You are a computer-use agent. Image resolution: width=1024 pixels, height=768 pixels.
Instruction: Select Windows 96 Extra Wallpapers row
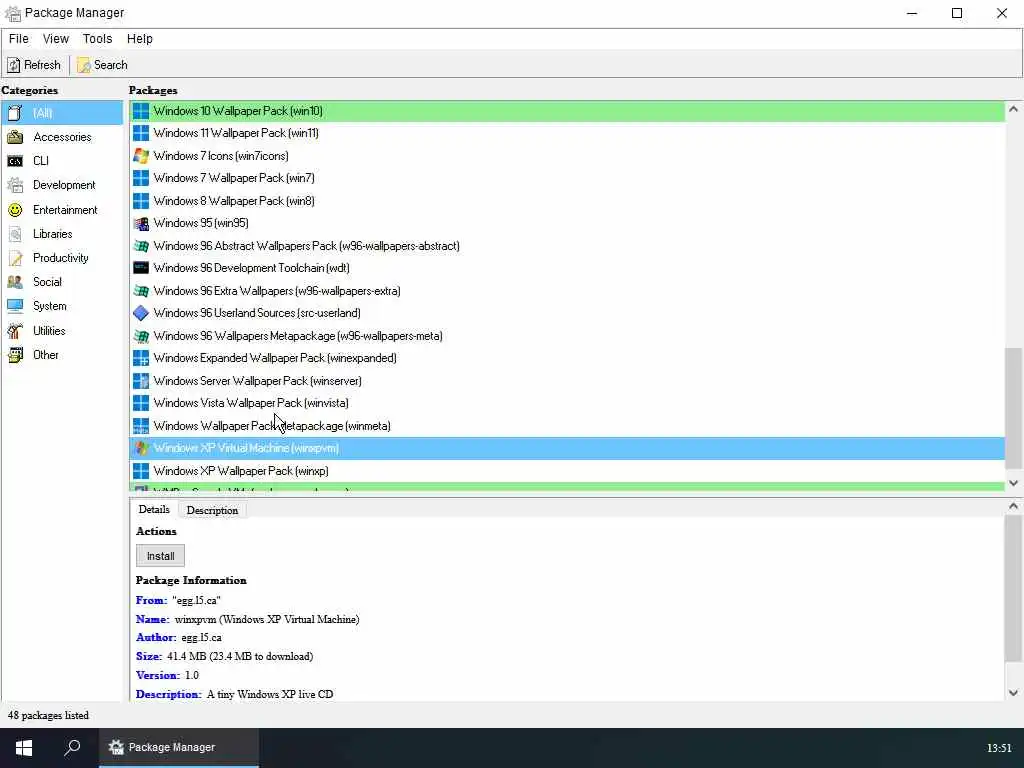pyautogui.click(x=567, y=291)
